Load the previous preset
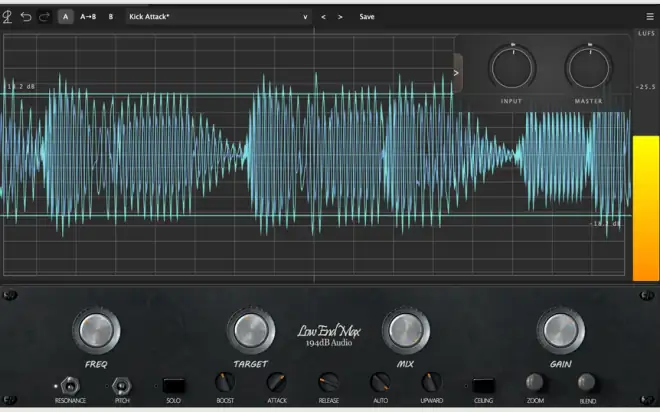The width and height of the screenshot is (660, 412). click(x=323, y=17)
